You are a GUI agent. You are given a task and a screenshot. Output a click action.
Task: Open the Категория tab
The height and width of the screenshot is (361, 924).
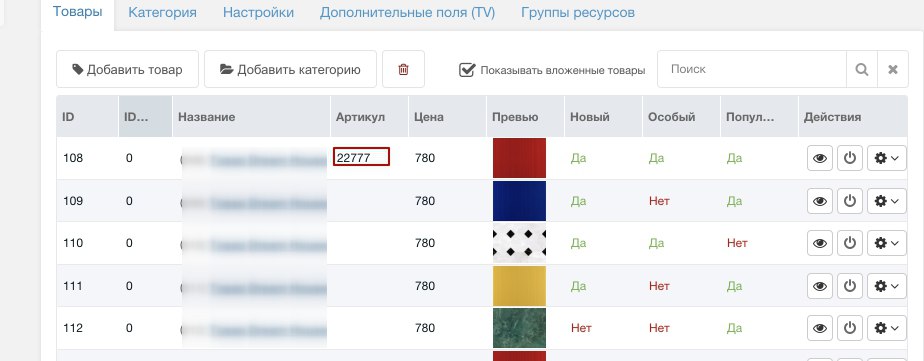163,12
